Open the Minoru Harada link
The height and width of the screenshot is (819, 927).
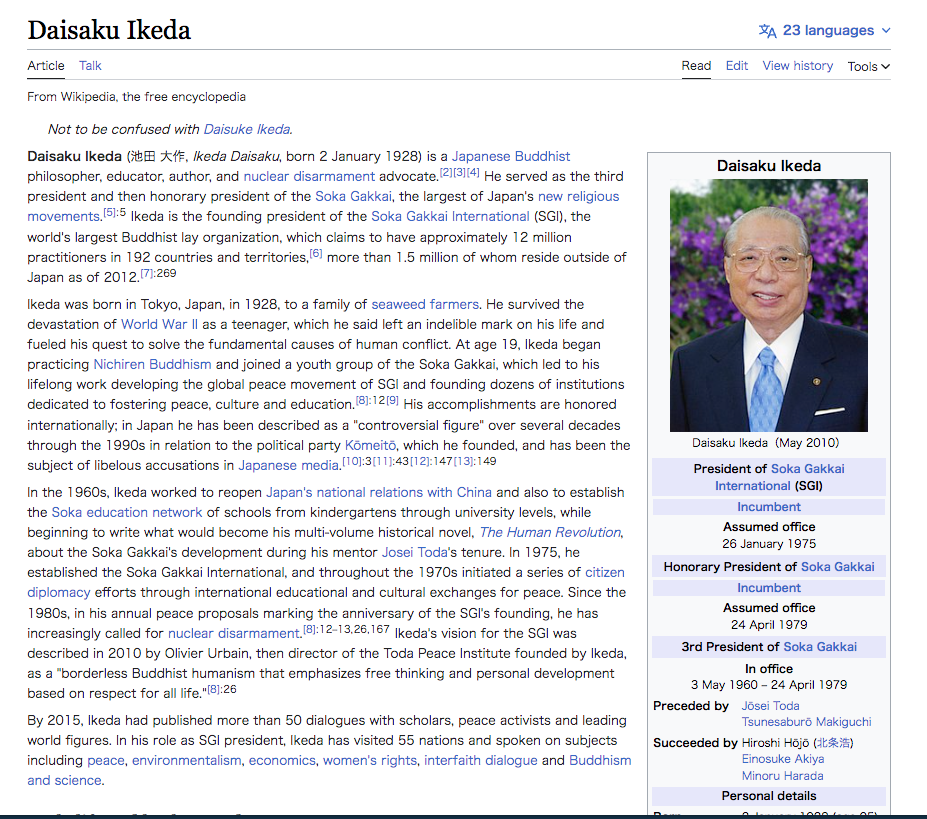783,776
